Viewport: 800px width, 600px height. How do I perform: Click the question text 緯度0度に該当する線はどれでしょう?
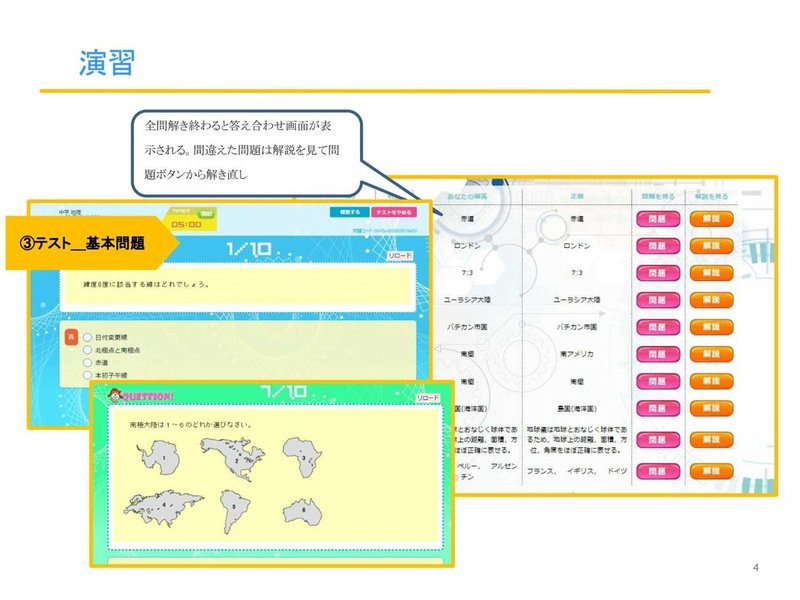click(x=147, y=285)
